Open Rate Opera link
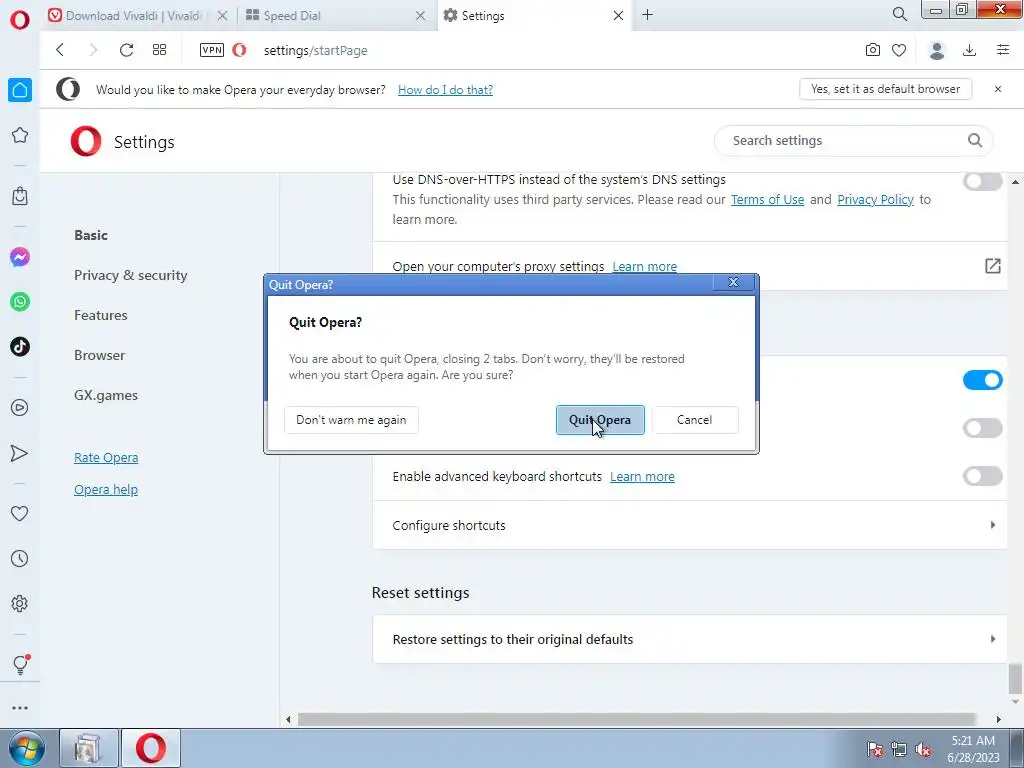The width and height of the screenshot is (1024, 768). pyautogui.click(x=106, y=458)
